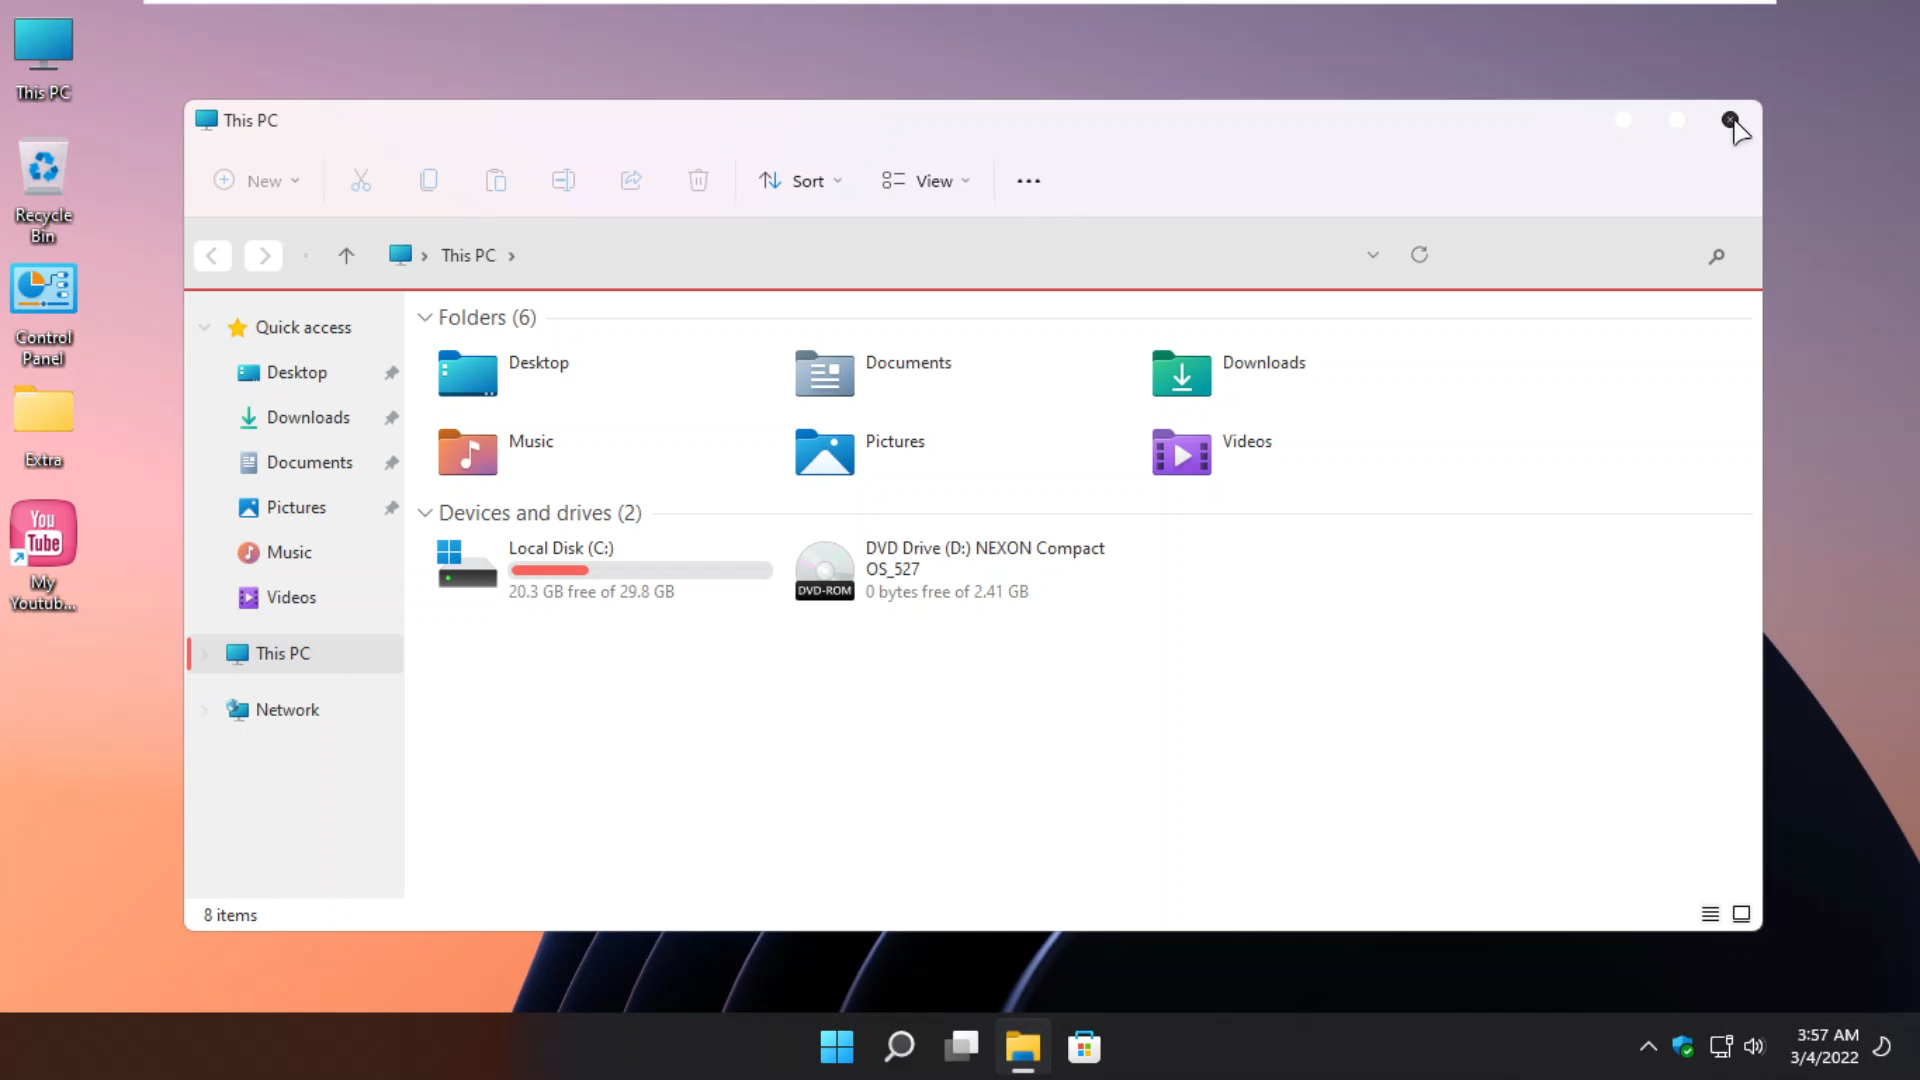This screenshot has width=1920, height=1080.
Task: Collapse the Devices and drives section
Action: (425, 513)
